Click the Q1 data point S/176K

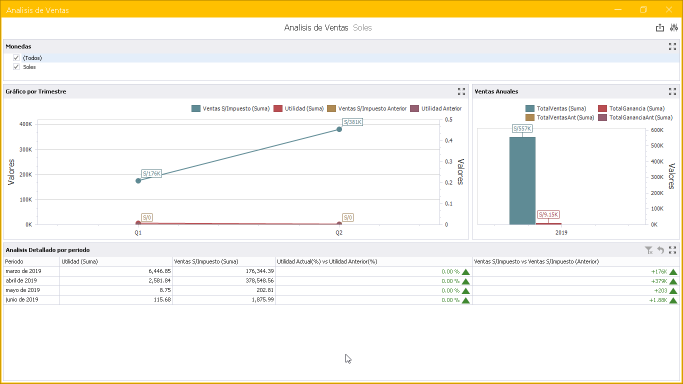point(138,181)
